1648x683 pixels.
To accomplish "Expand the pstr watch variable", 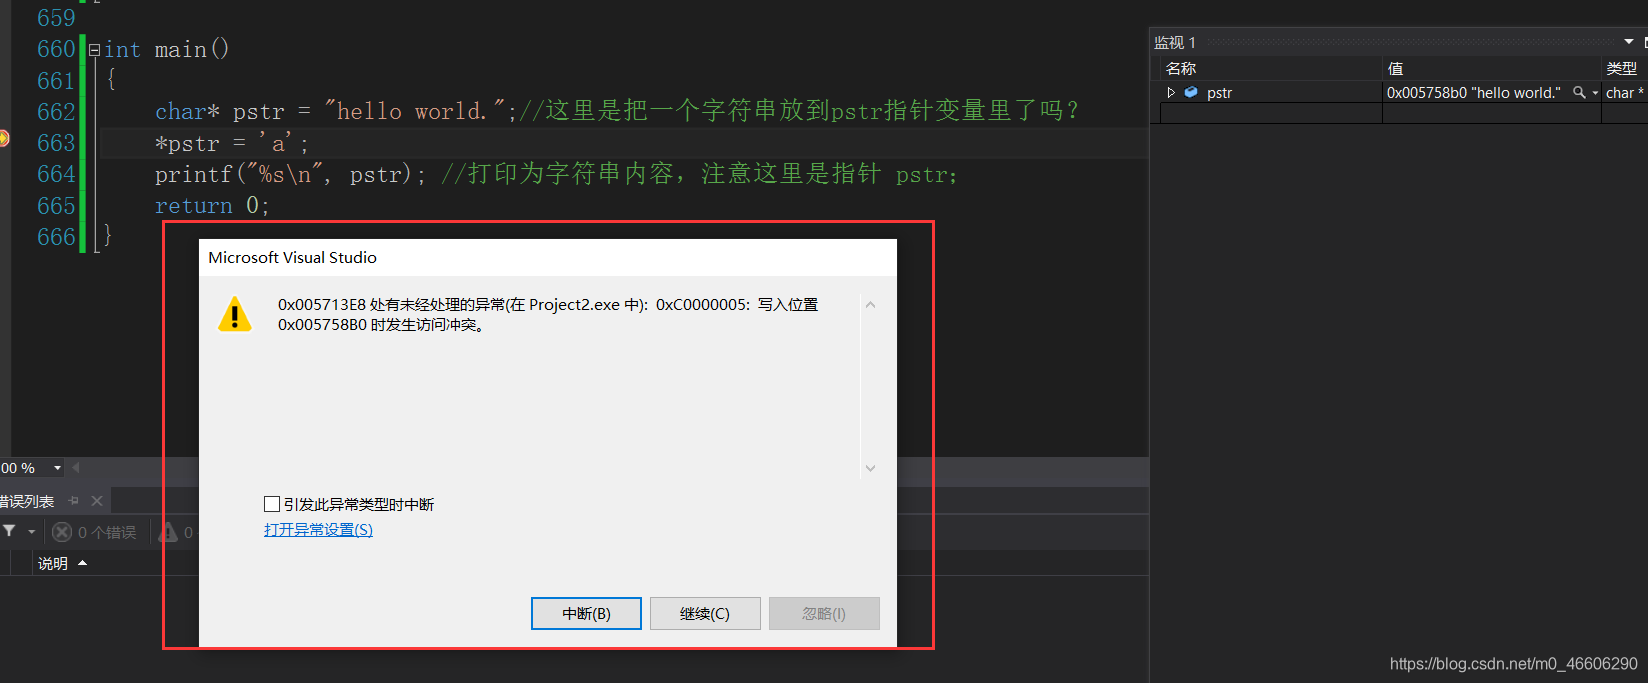I will pos(1171,92).
